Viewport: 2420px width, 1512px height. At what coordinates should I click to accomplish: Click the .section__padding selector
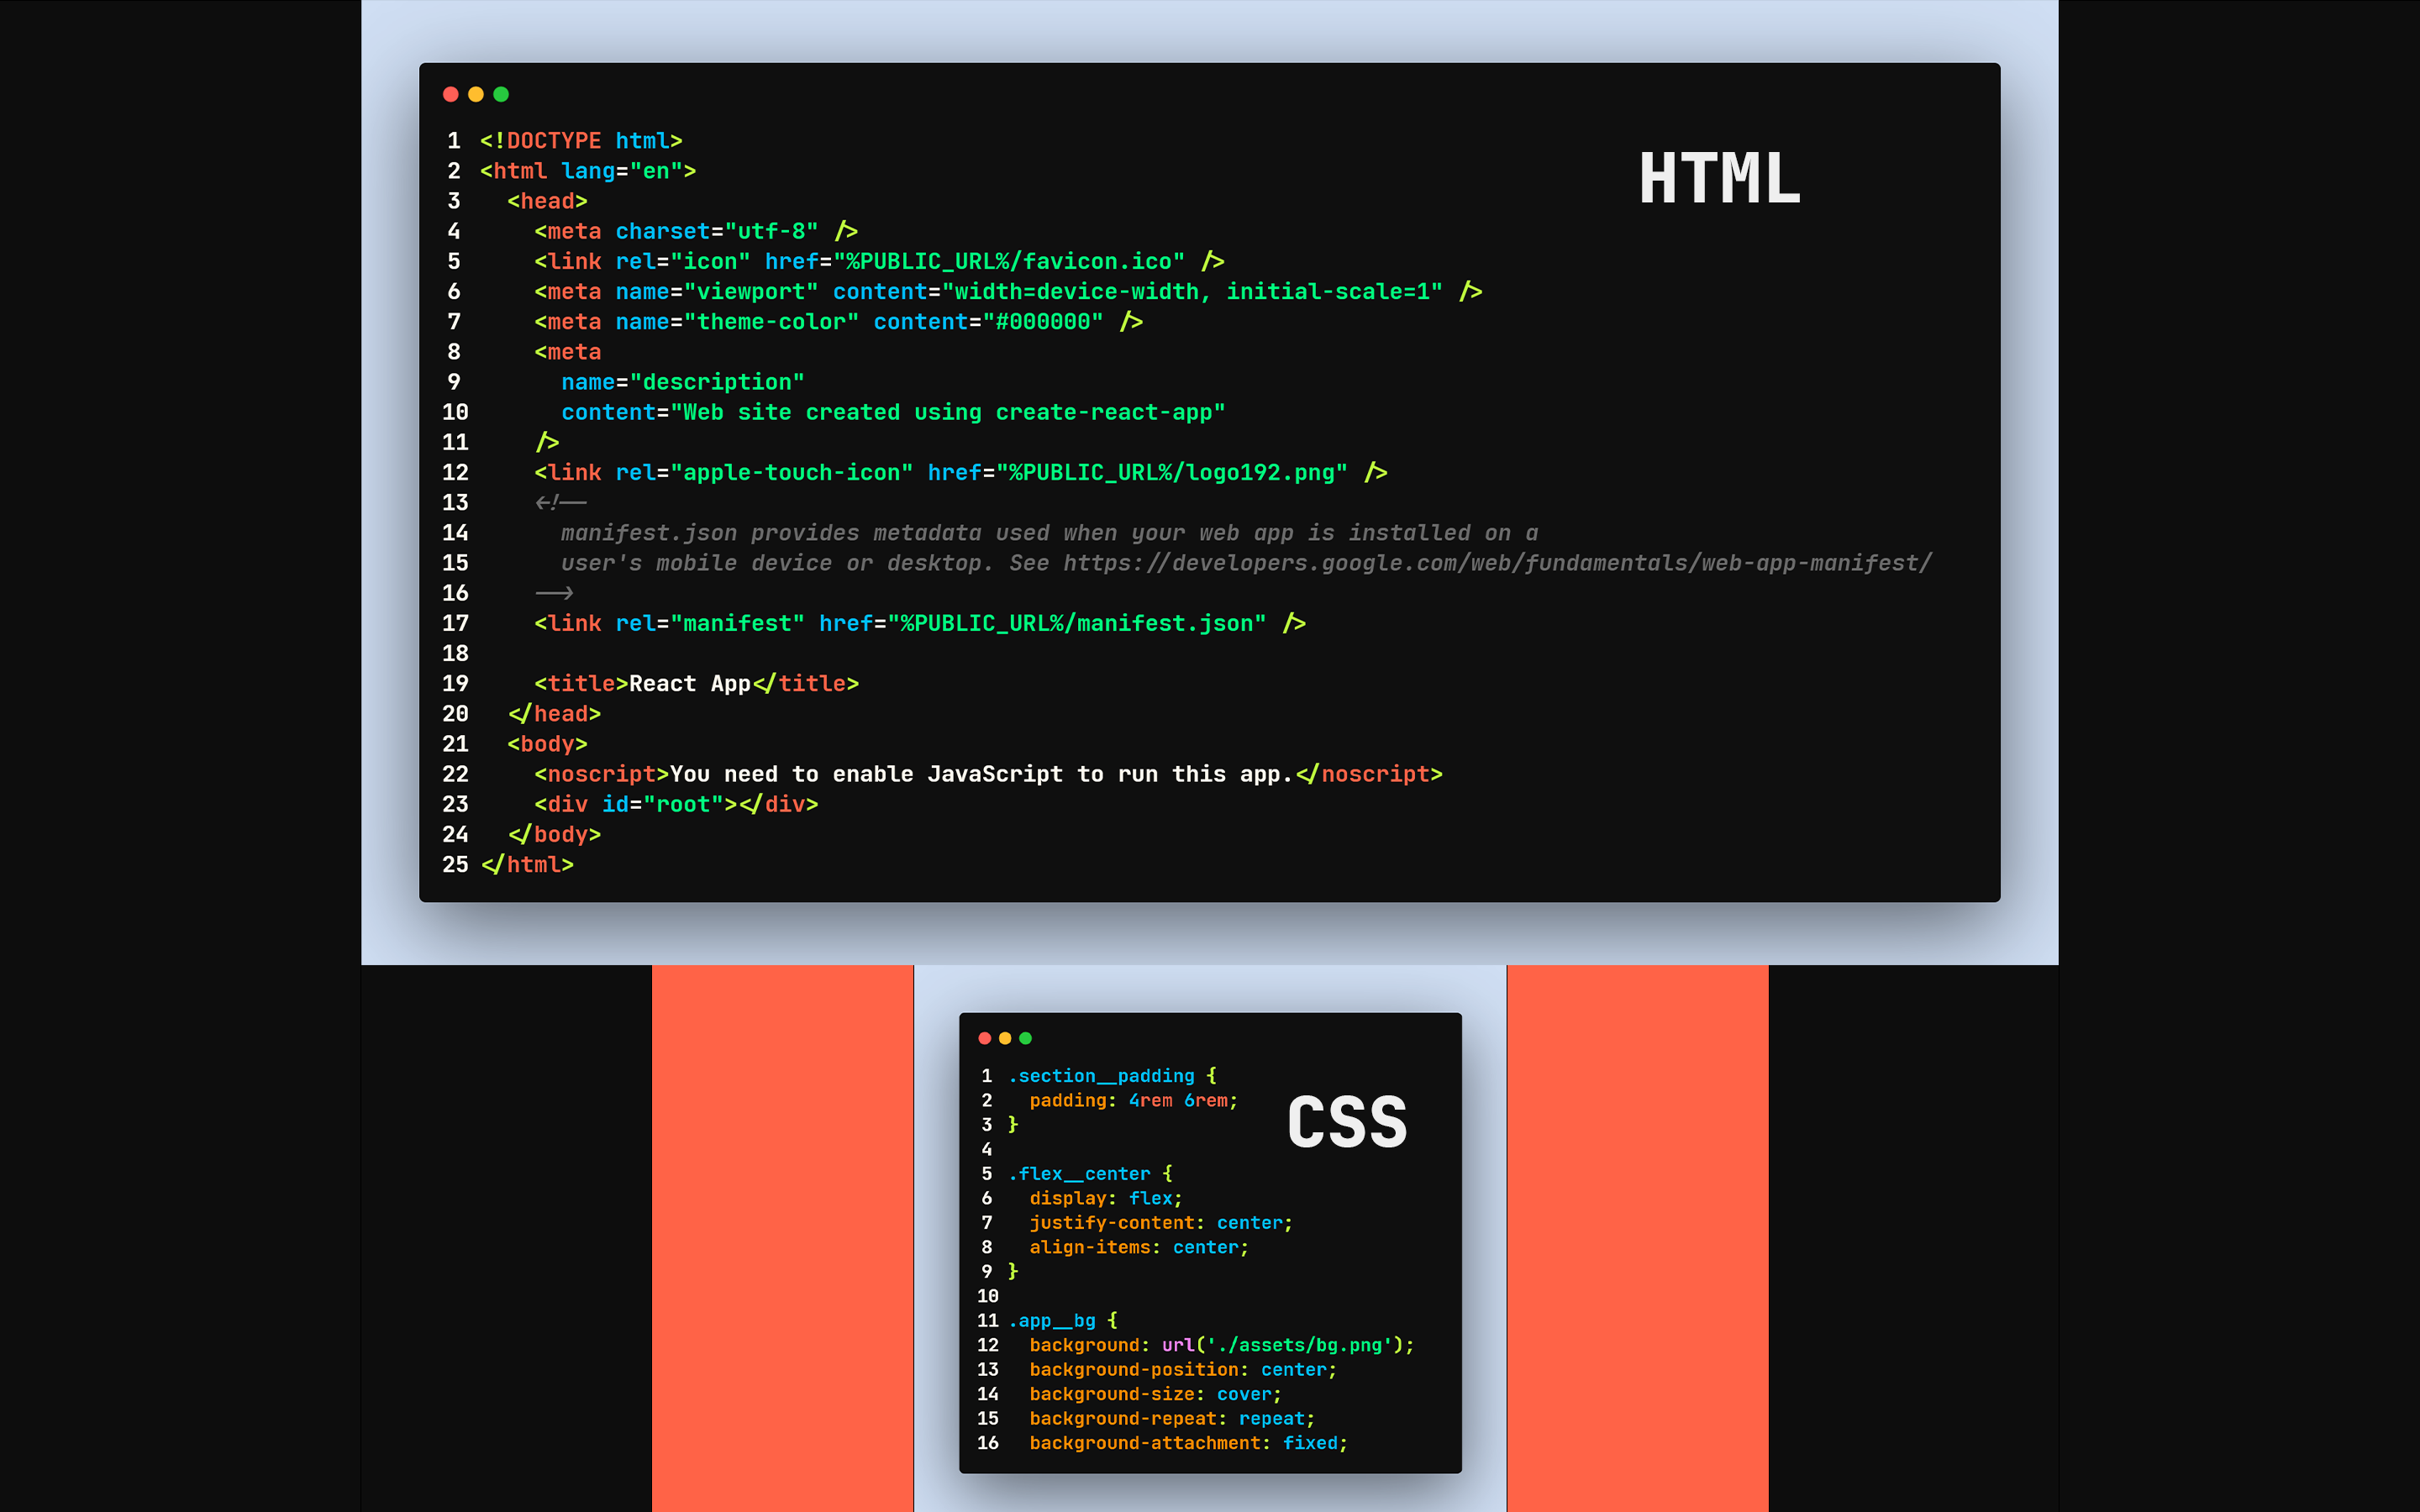[1101, 1076]
